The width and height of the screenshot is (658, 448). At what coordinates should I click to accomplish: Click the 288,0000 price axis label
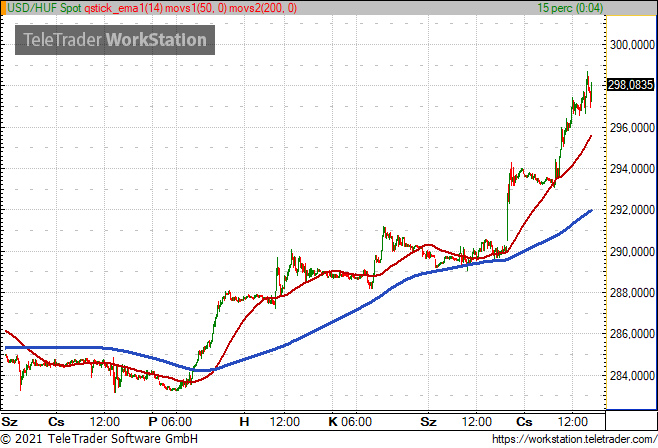point(632,293)
